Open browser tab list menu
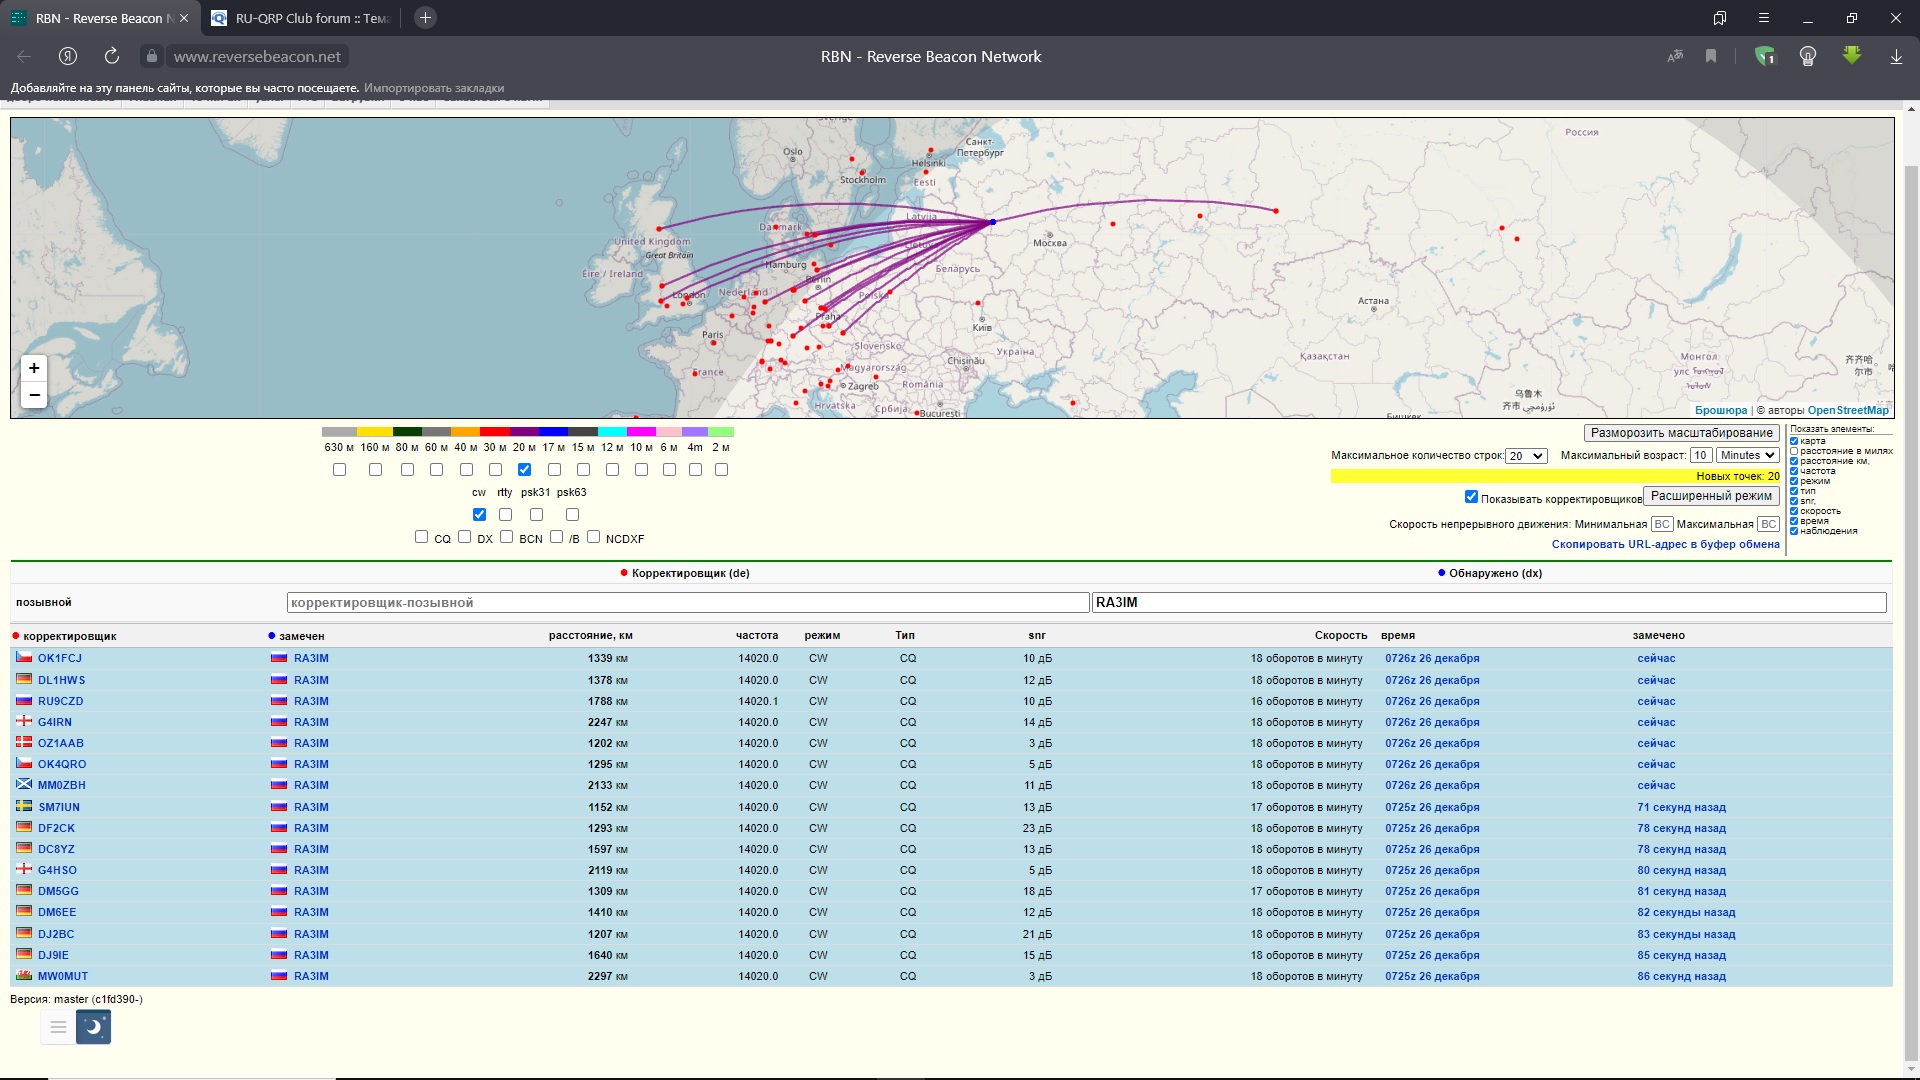This screenshot has width=1920, height=1080. [1763, 18]
